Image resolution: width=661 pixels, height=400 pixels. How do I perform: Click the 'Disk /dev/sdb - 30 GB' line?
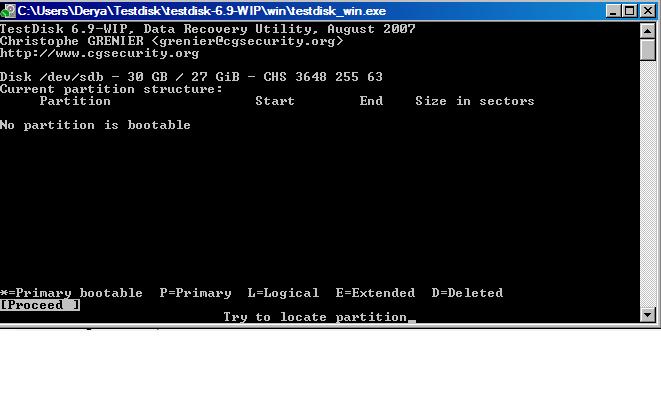(x=191, y=77)
